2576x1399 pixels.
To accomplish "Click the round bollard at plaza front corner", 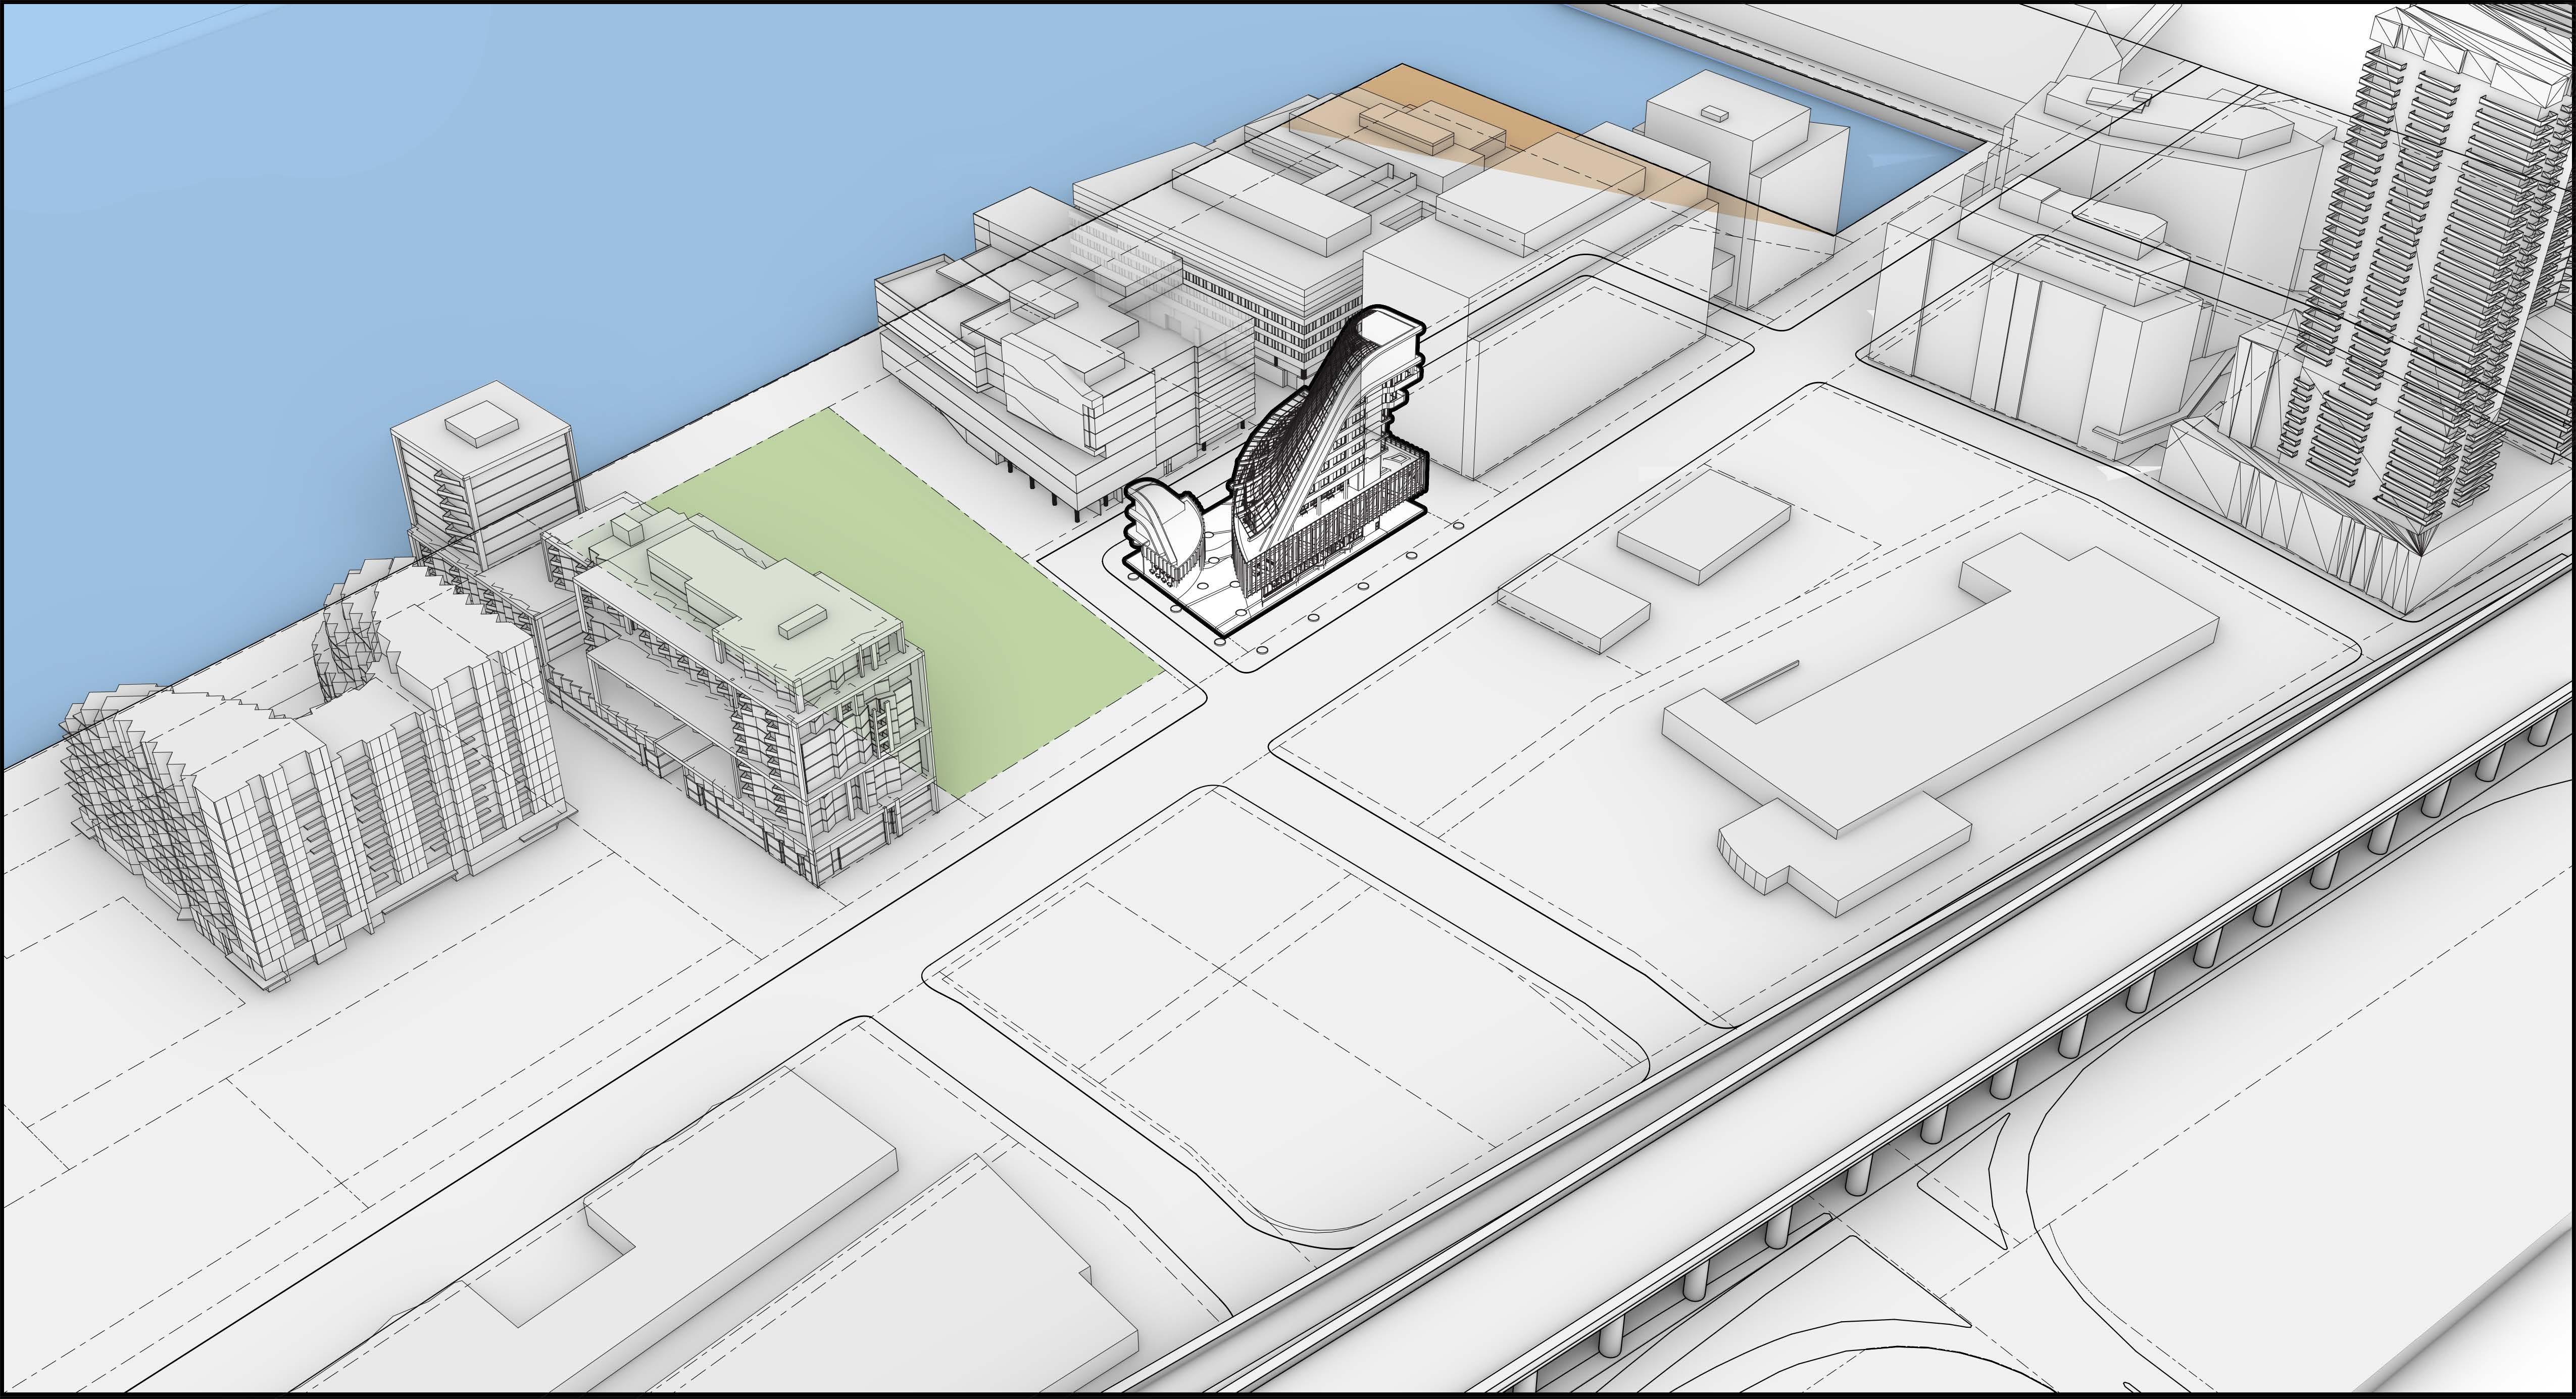I will click(1219, 641).
